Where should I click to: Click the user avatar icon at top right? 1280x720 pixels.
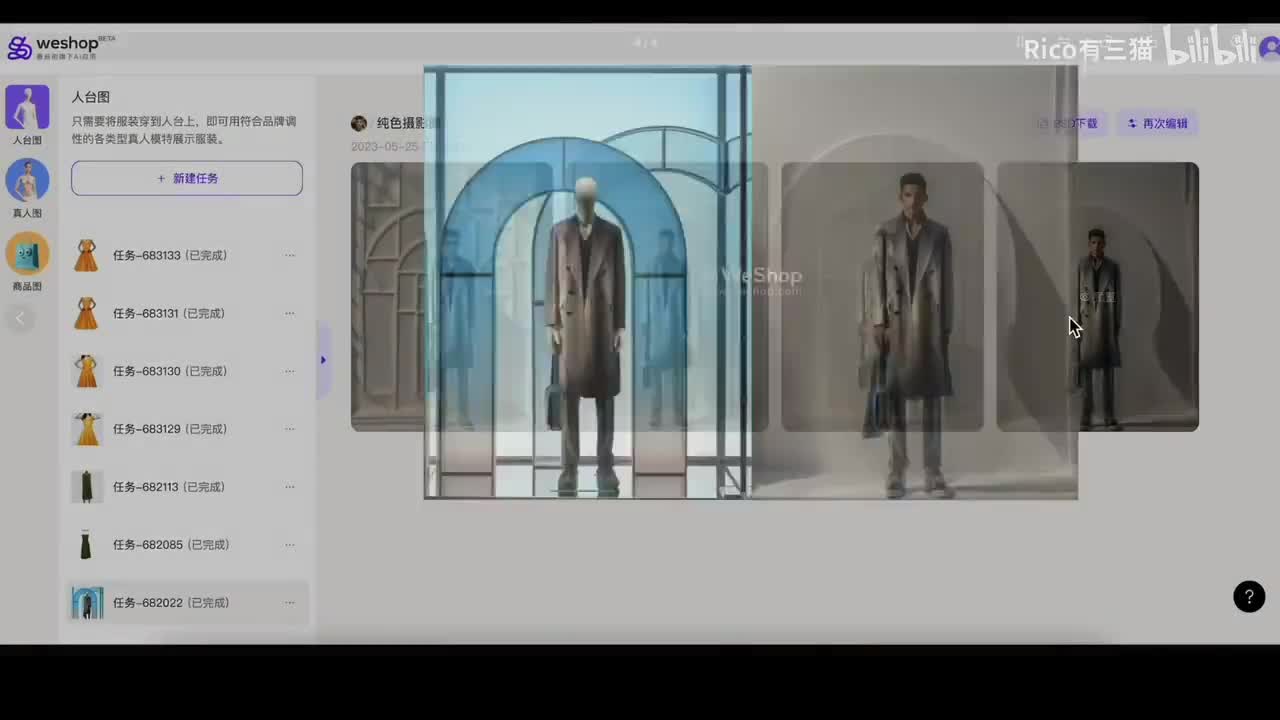click(1270, 48)
